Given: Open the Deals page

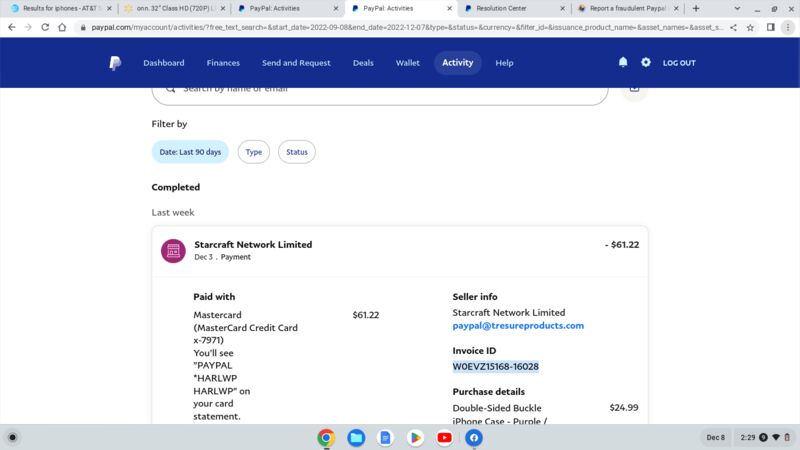Looking at the screenshot, I should [x=363, y=63].
